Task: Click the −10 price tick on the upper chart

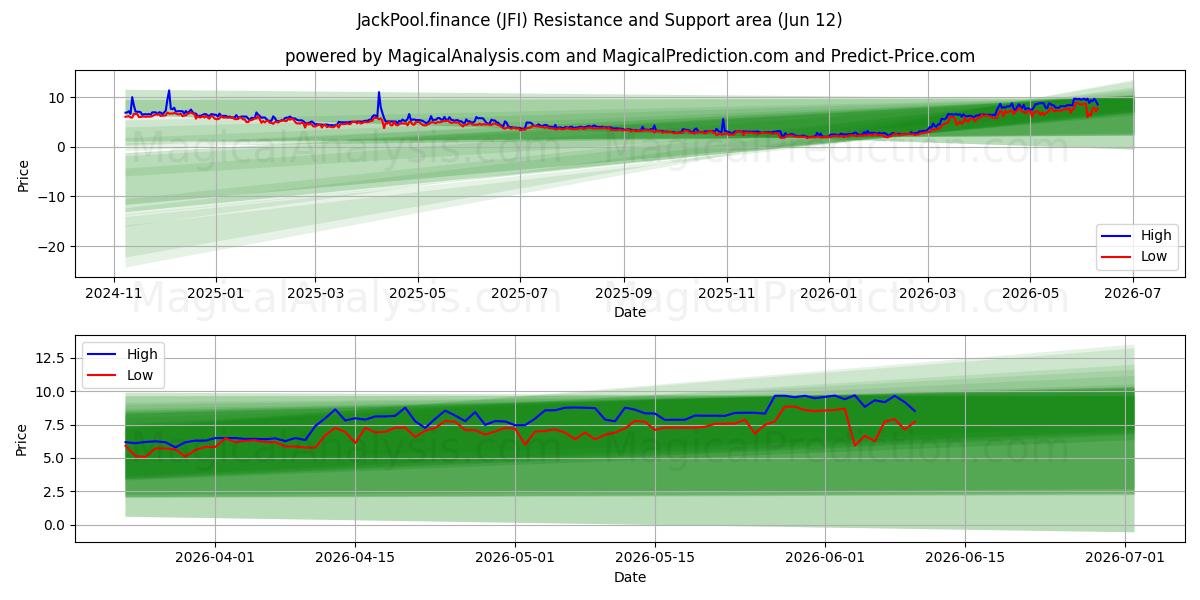Action: coord(52,197)
